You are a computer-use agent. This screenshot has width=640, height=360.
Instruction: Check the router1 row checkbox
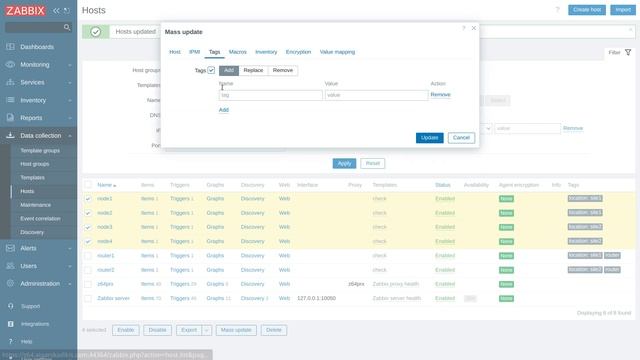pos(88,256)
